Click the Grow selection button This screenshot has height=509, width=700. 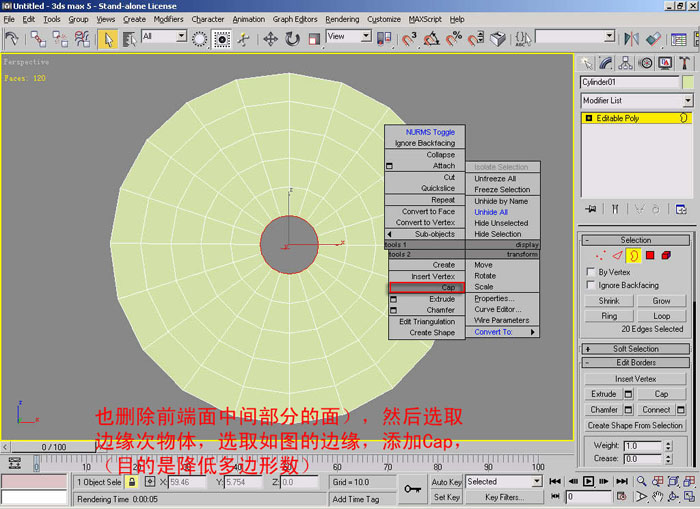661,301
